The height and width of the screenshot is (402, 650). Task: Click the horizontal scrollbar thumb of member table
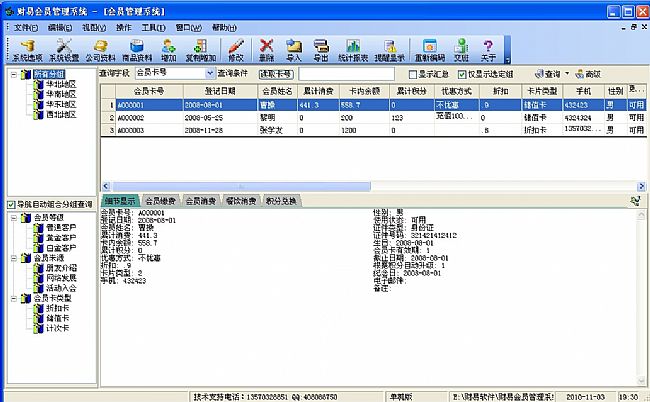coord(241,186)
